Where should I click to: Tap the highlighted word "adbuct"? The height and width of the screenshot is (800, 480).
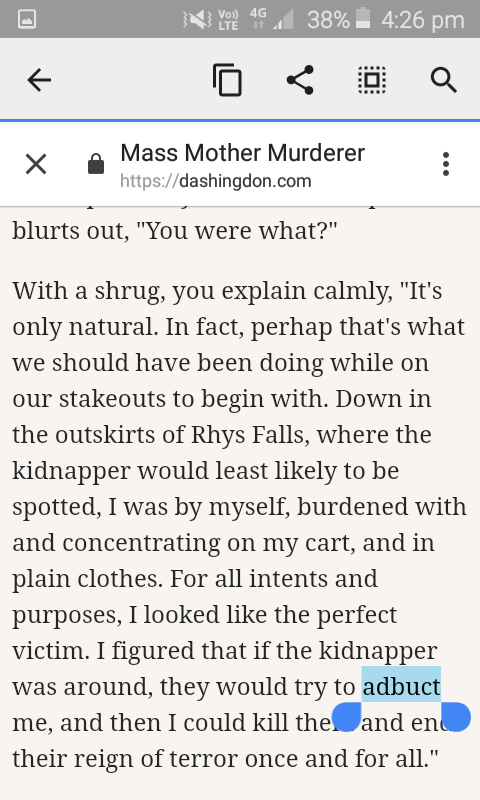(401, 686)
